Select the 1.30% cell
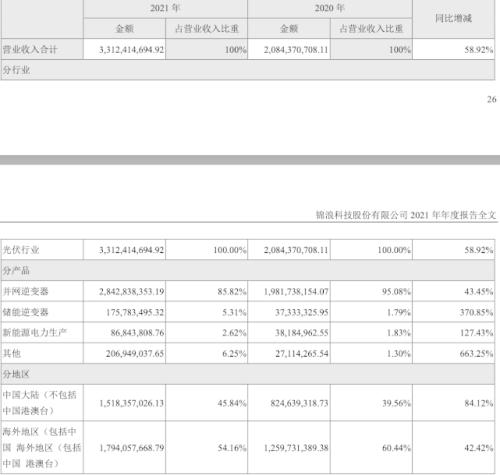 [399, 353]
